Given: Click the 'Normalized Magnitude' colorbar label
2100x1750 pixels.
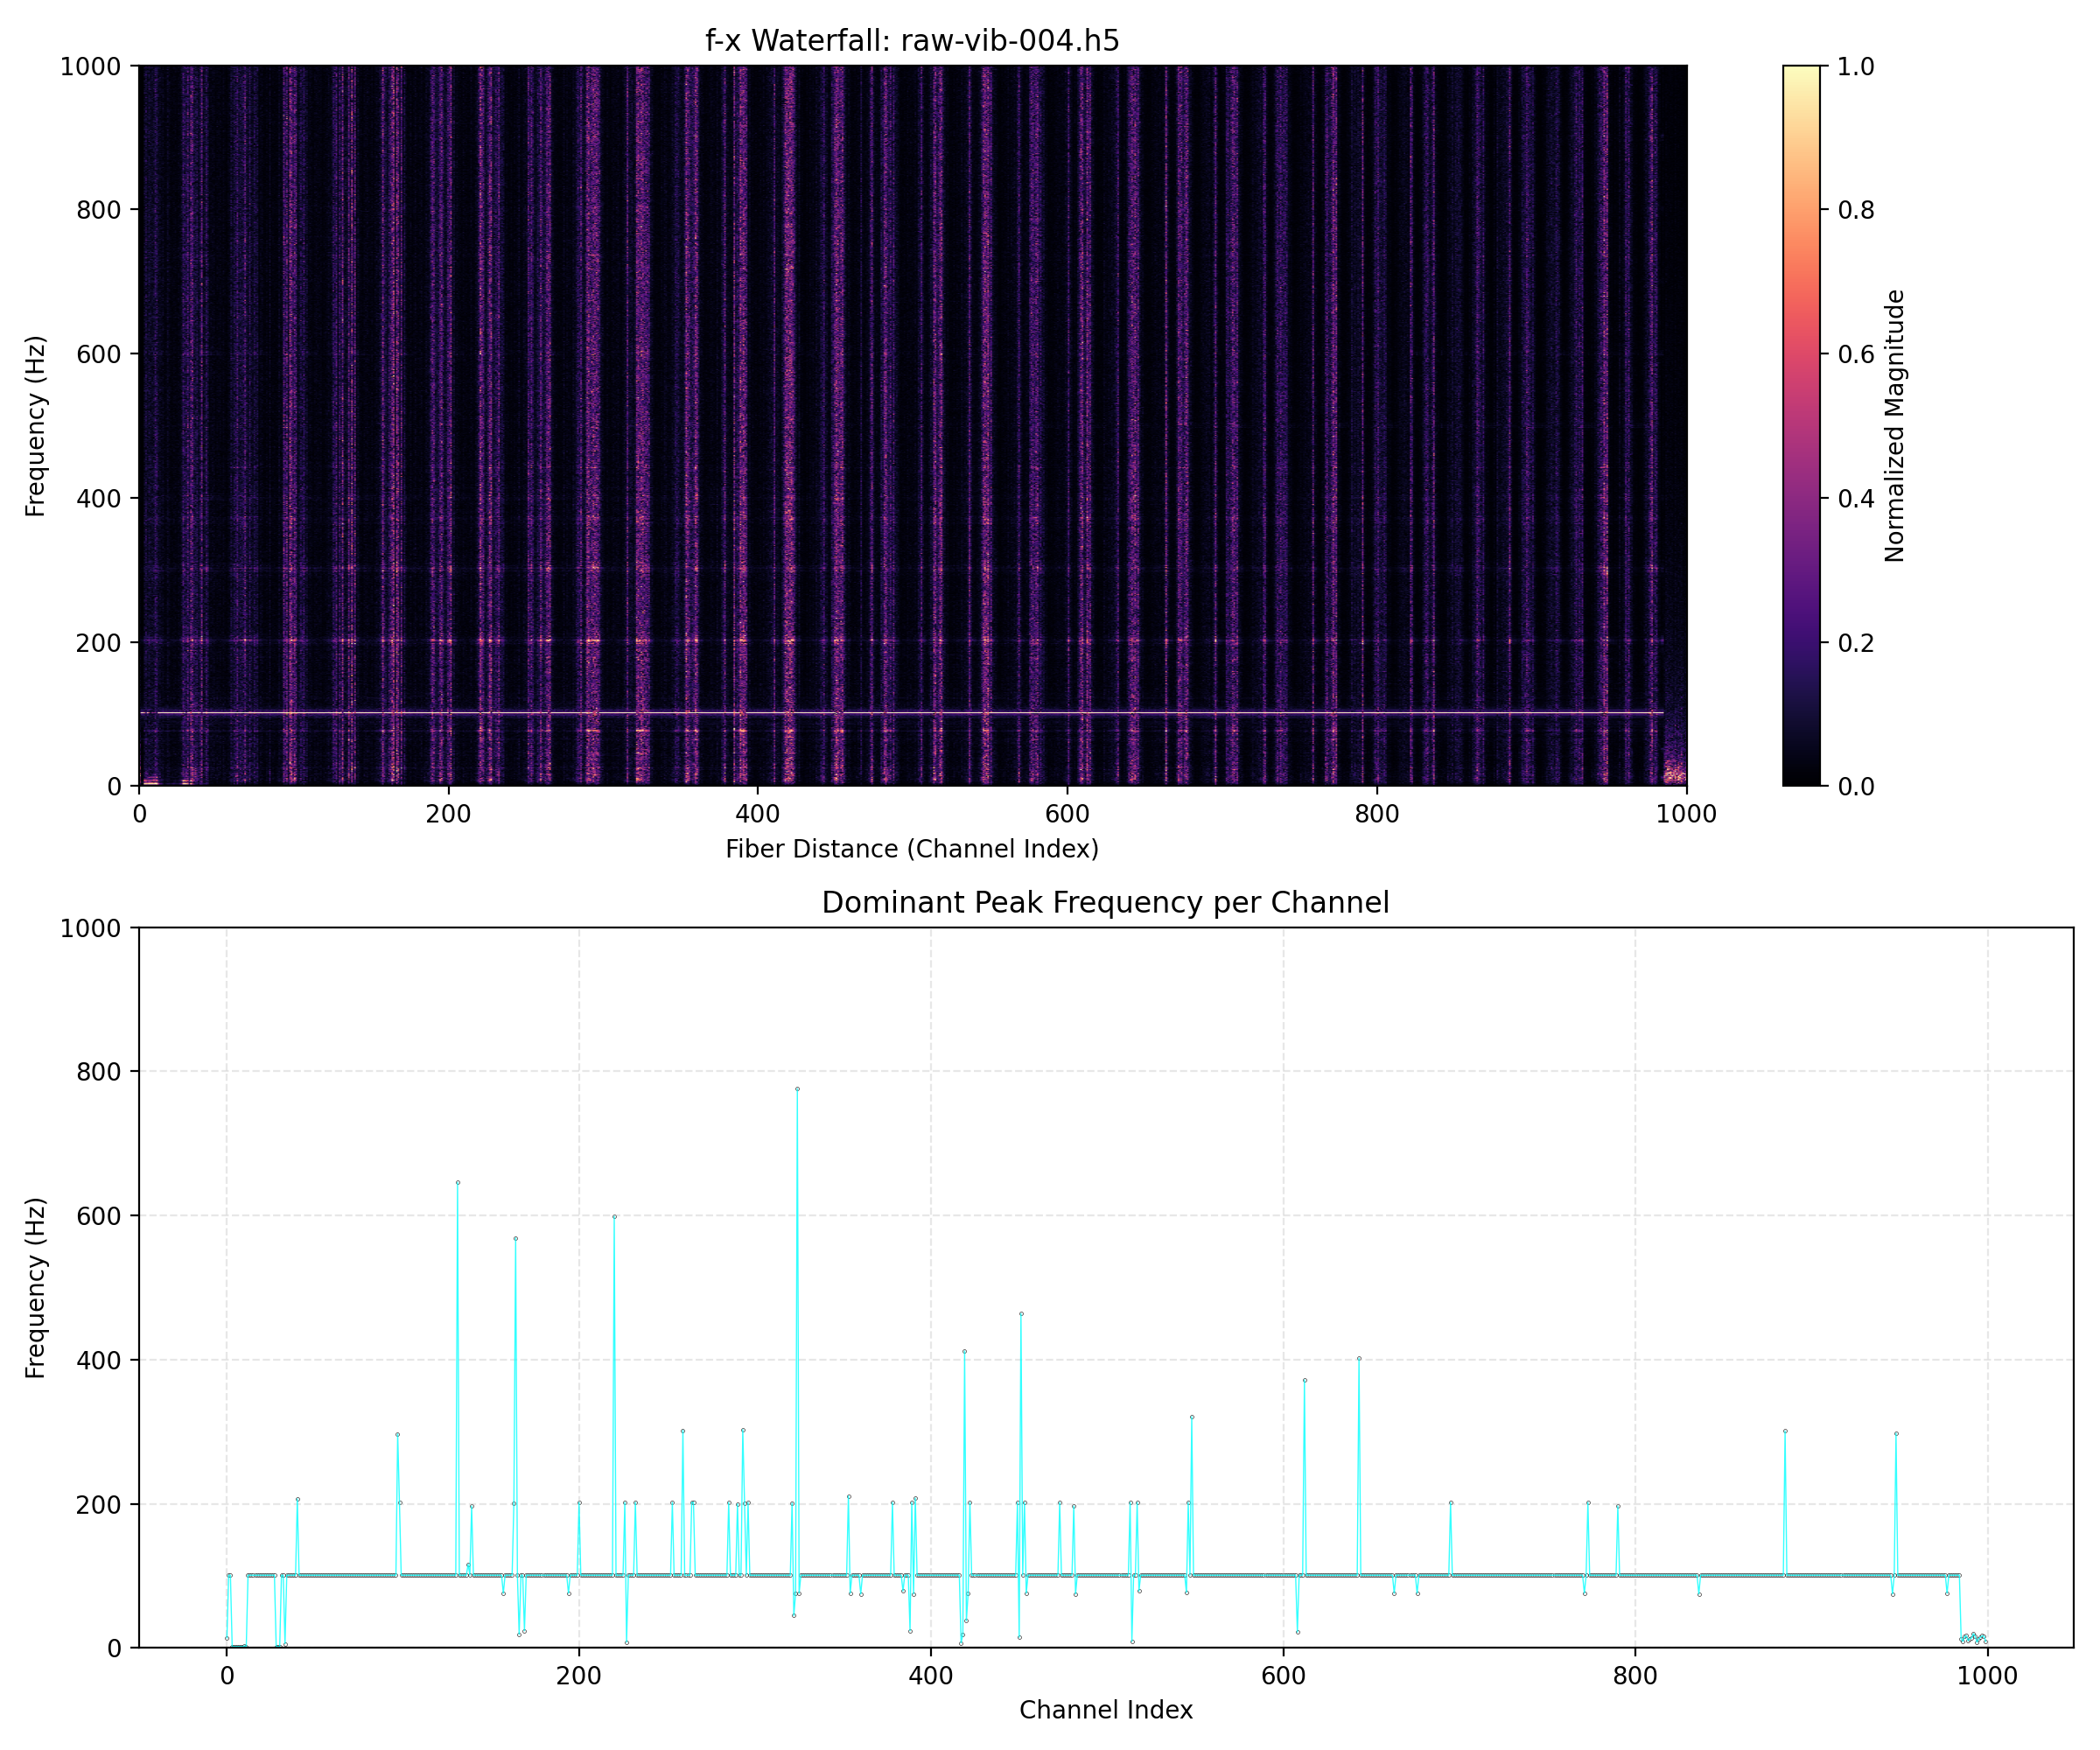Looking at the screenshot, I should pos(1895,426).
